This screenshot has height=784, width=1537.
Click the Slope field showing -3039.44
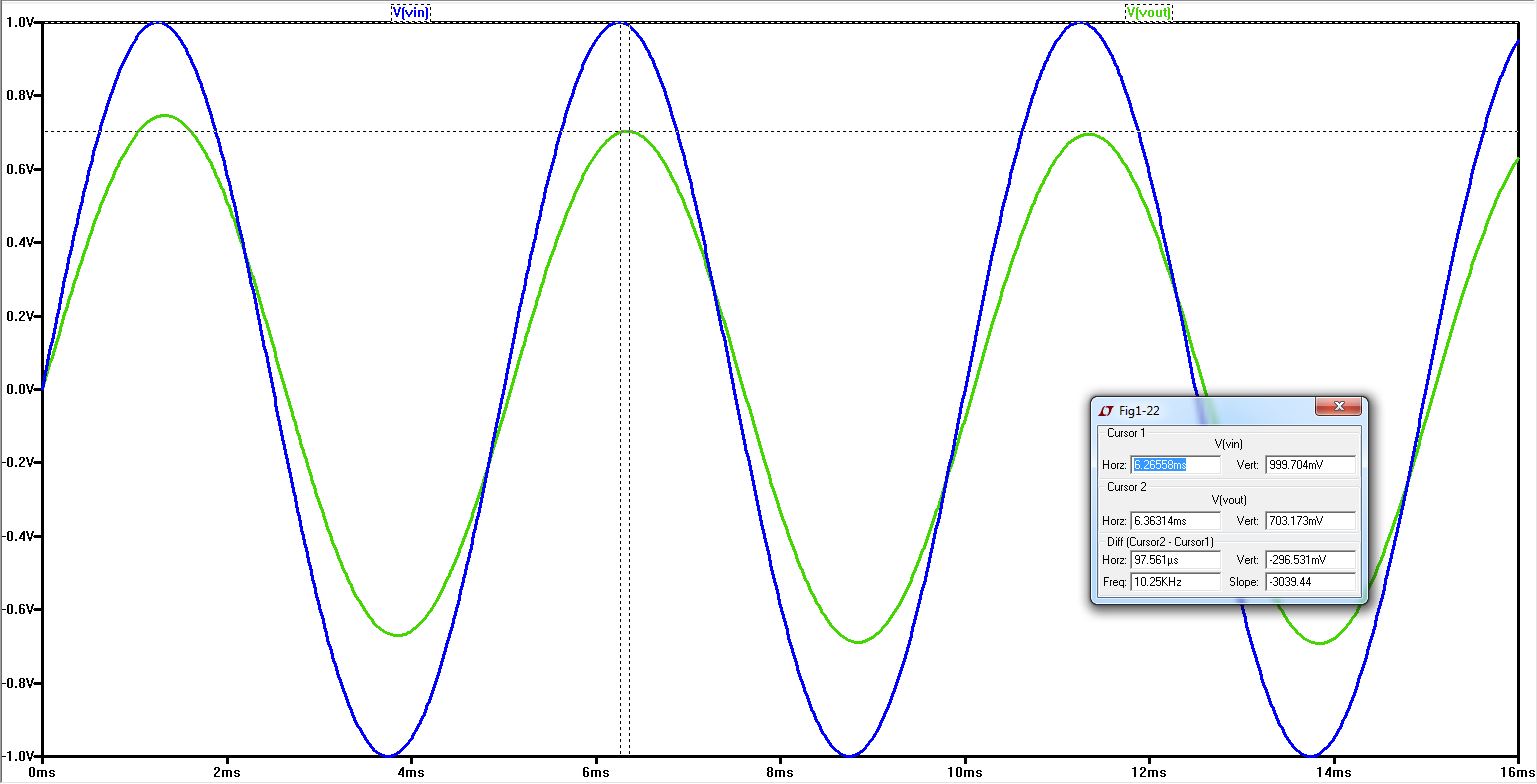click(x=1309, y=582)
